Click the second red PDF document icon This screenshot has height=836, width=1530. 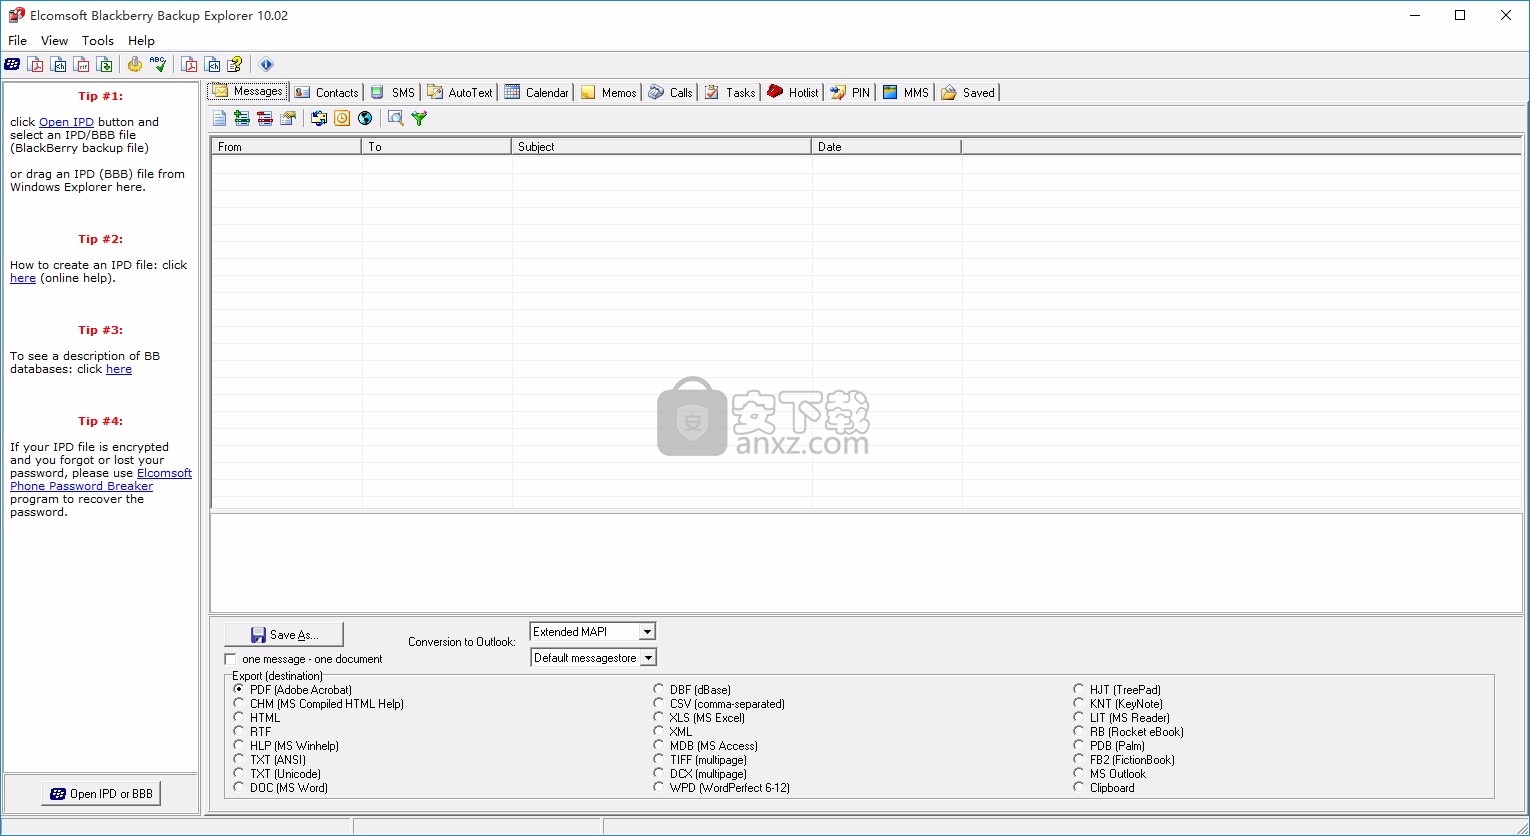[x=190, y=64]
